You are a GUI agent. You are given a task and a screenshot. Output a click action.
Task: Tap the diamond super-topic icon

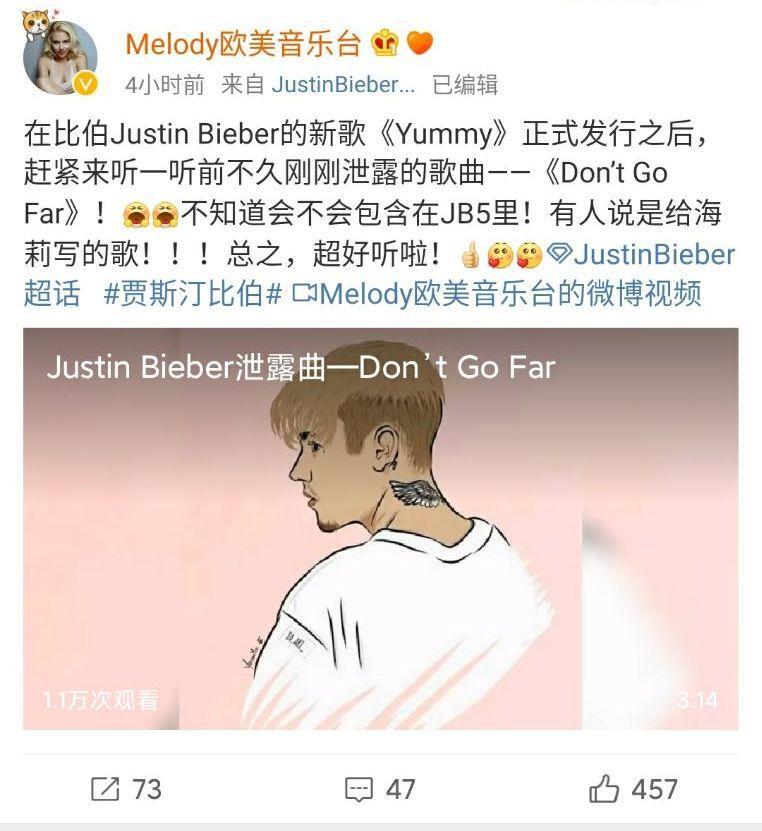click(x=559, y=253)
